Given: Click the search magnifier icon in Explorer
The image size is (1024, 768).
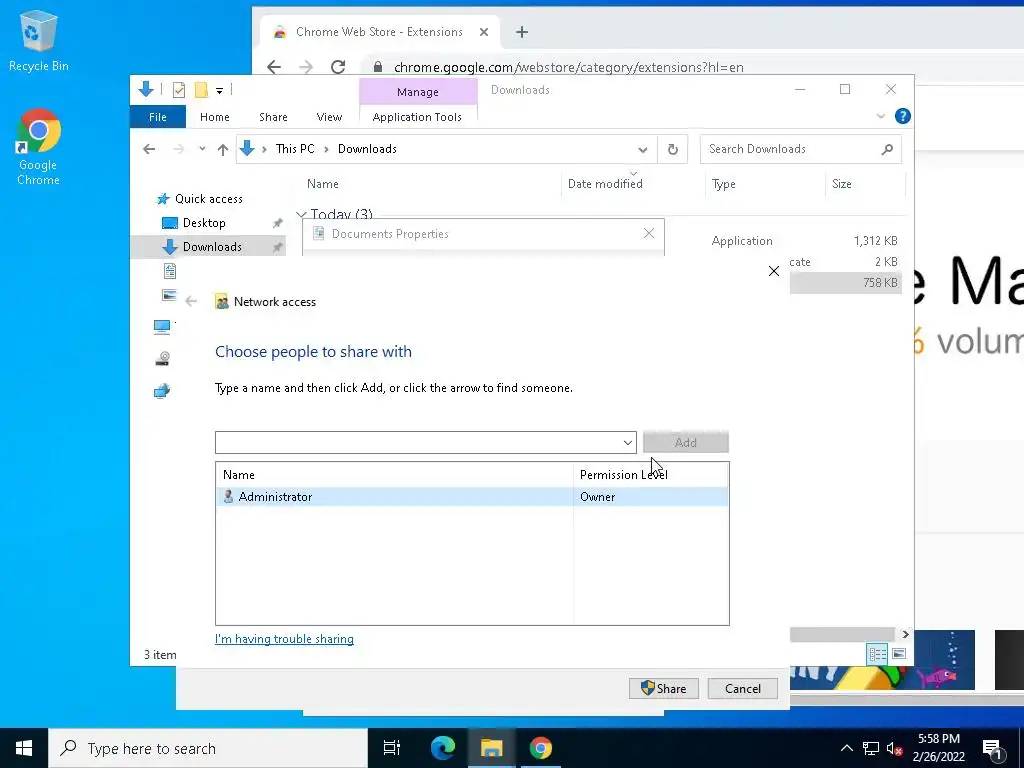Looking at the screenshot, I should point(887,150).
